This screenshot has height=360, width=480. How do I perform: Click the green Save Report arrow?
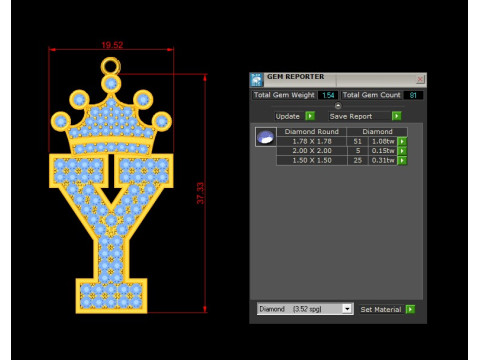coord(396,116)
